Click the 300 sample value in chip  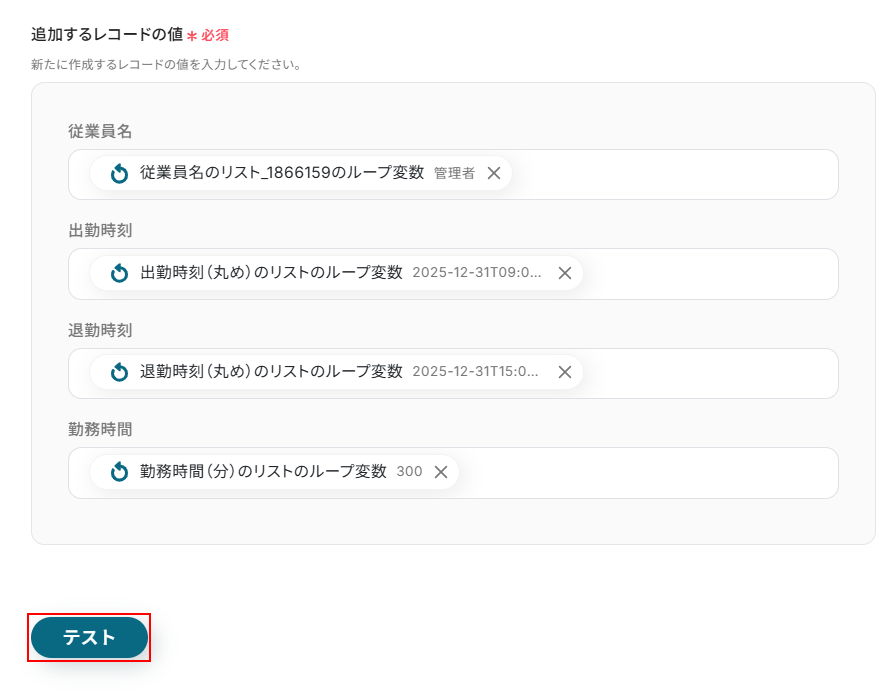(x=409, y=471)
